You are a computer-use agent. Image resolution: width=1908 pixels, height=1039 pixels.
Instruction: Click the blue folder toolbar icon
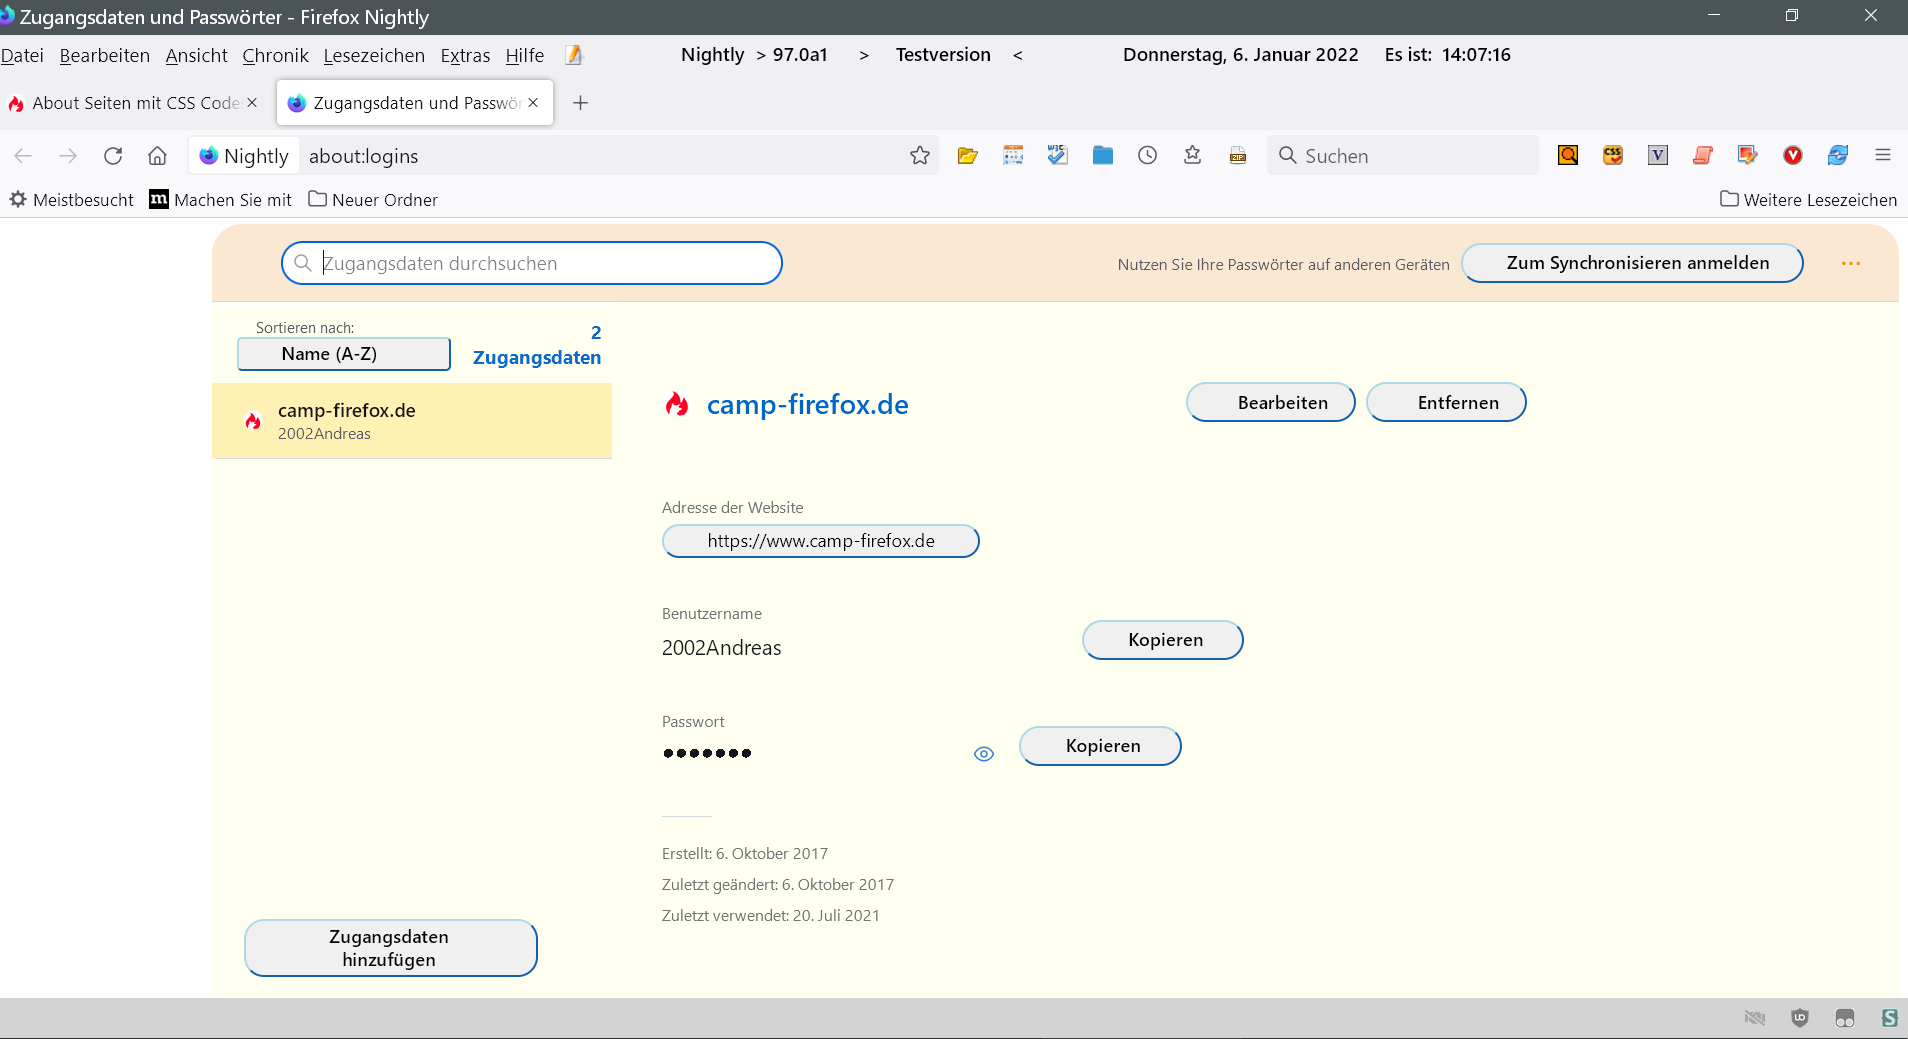1102,155
